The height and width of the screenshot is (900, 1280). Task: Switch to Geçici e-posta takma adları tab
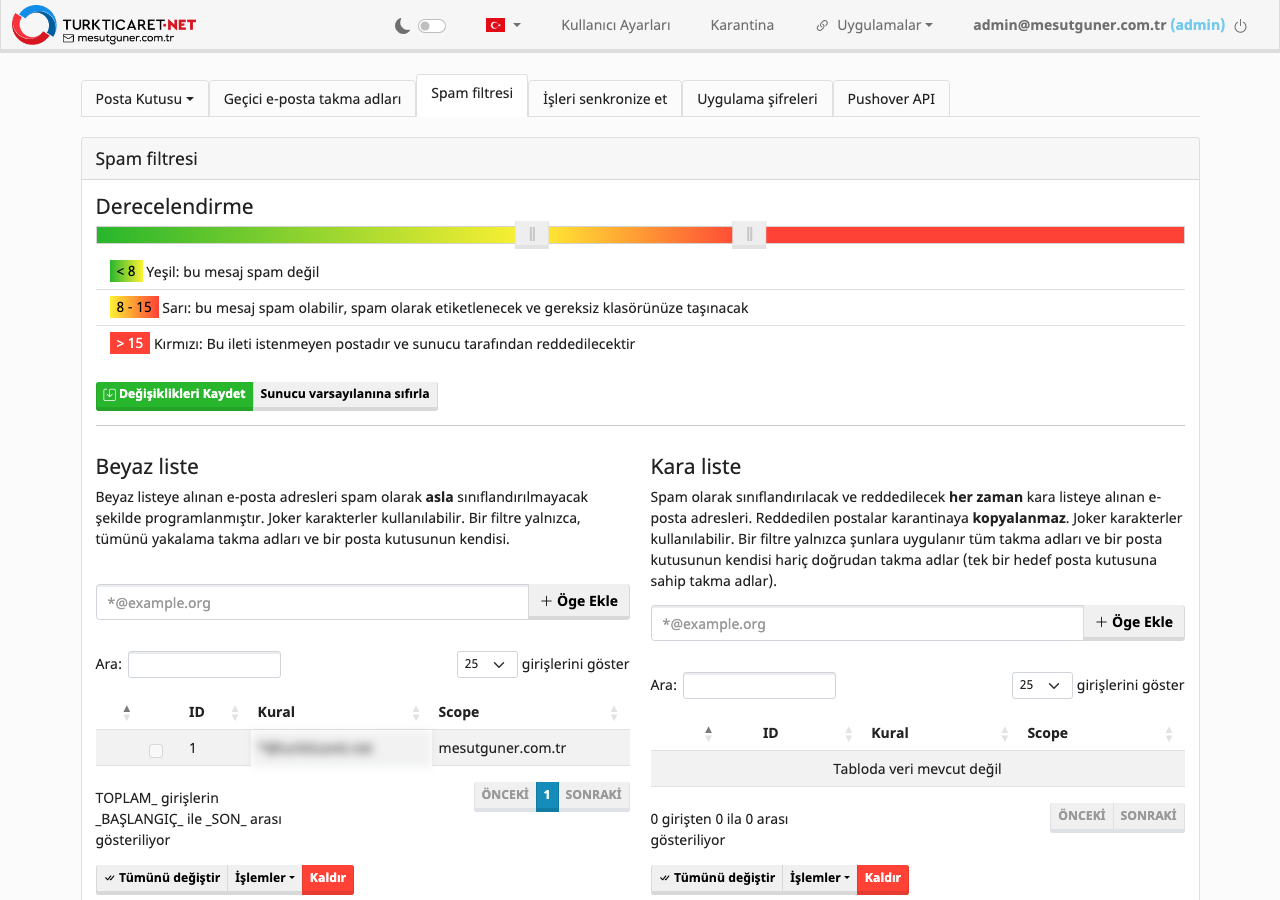pyautogui.click(x=312, y=99)
